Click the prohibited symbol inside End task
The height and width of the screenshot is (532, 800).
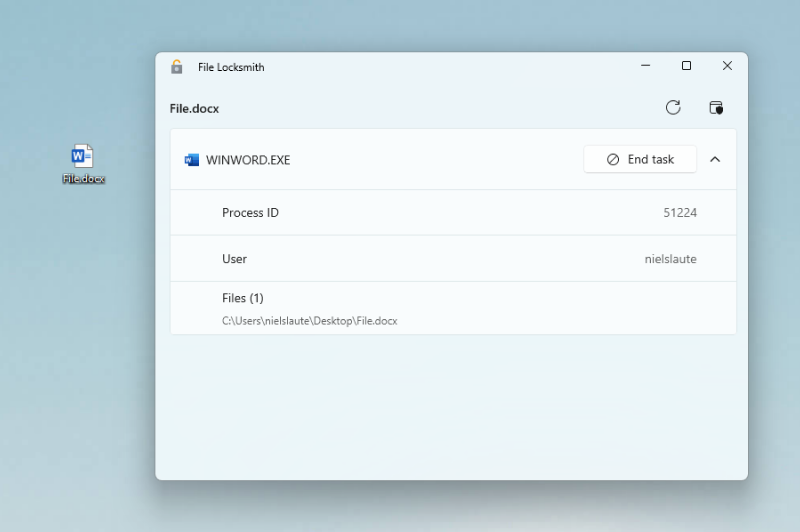[x=613, y=160]
